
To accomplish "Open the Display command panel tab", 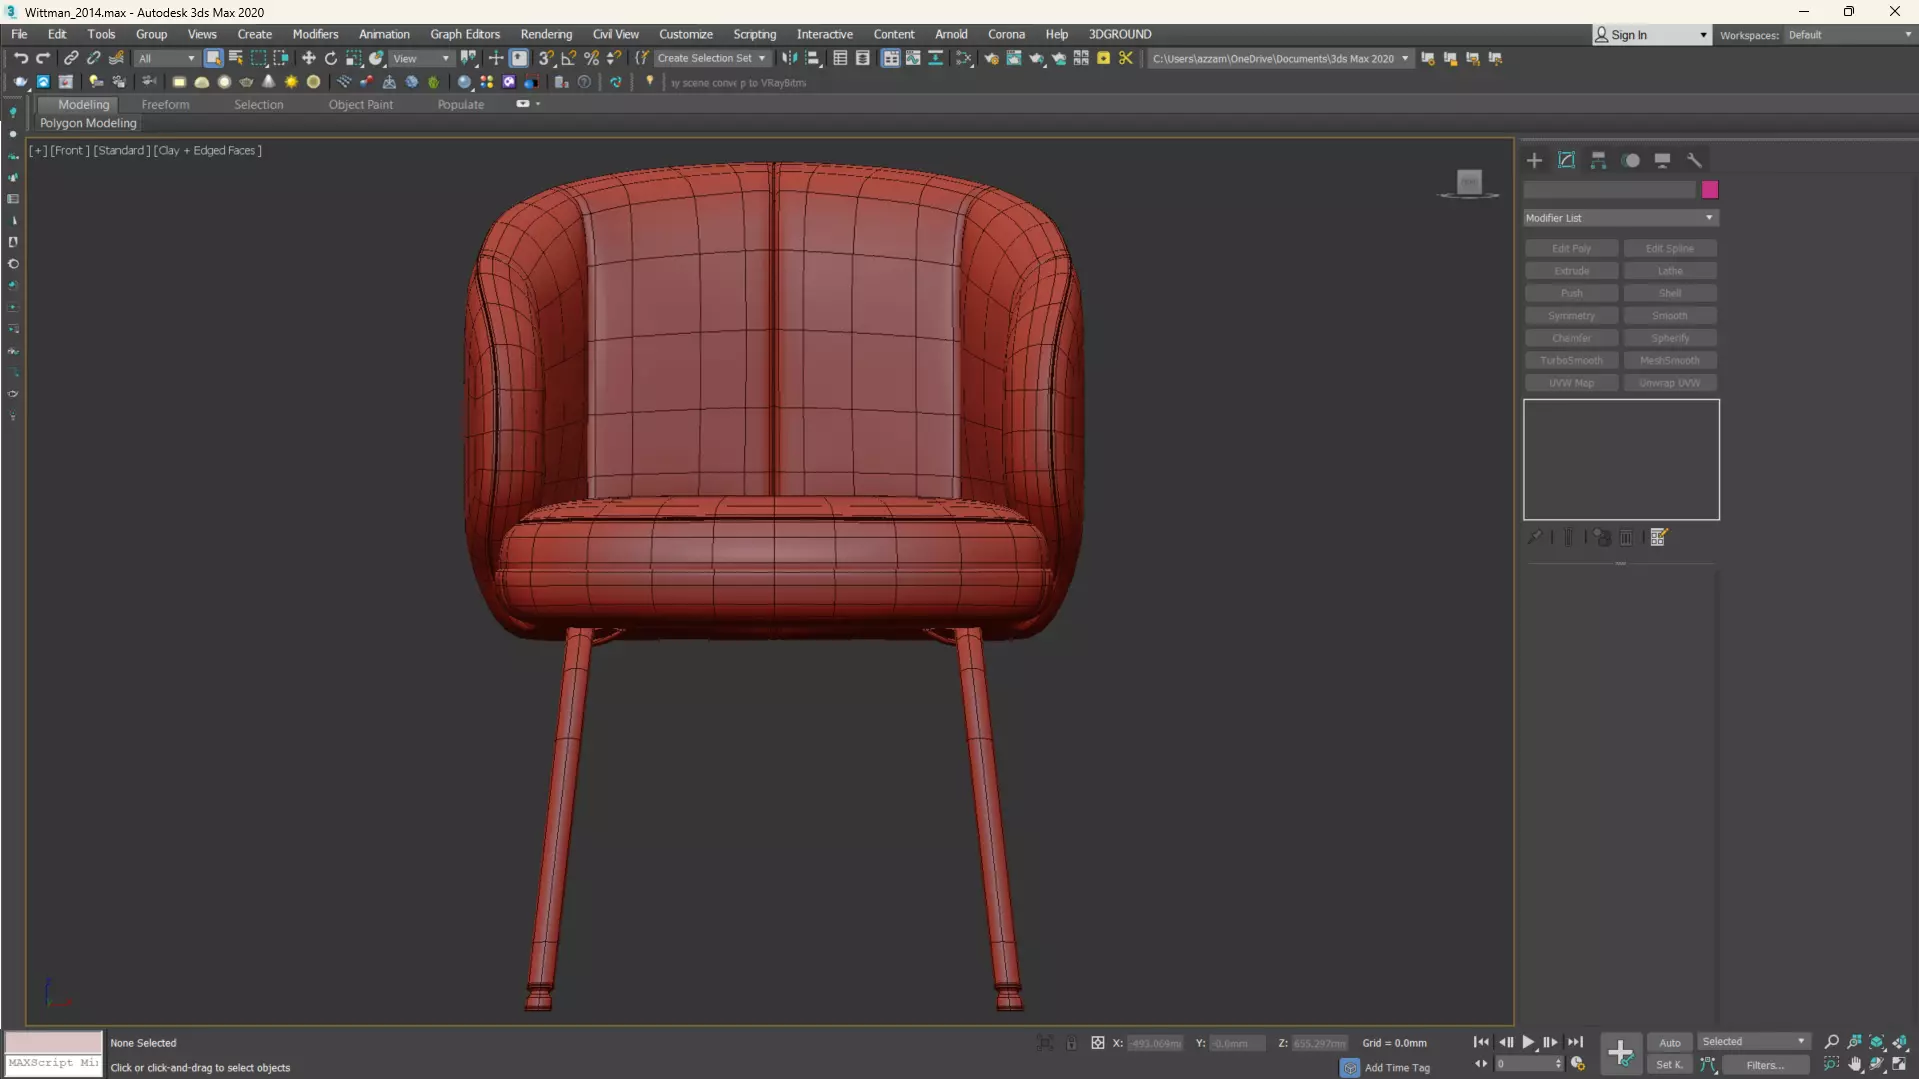I will click(1662, 160).
